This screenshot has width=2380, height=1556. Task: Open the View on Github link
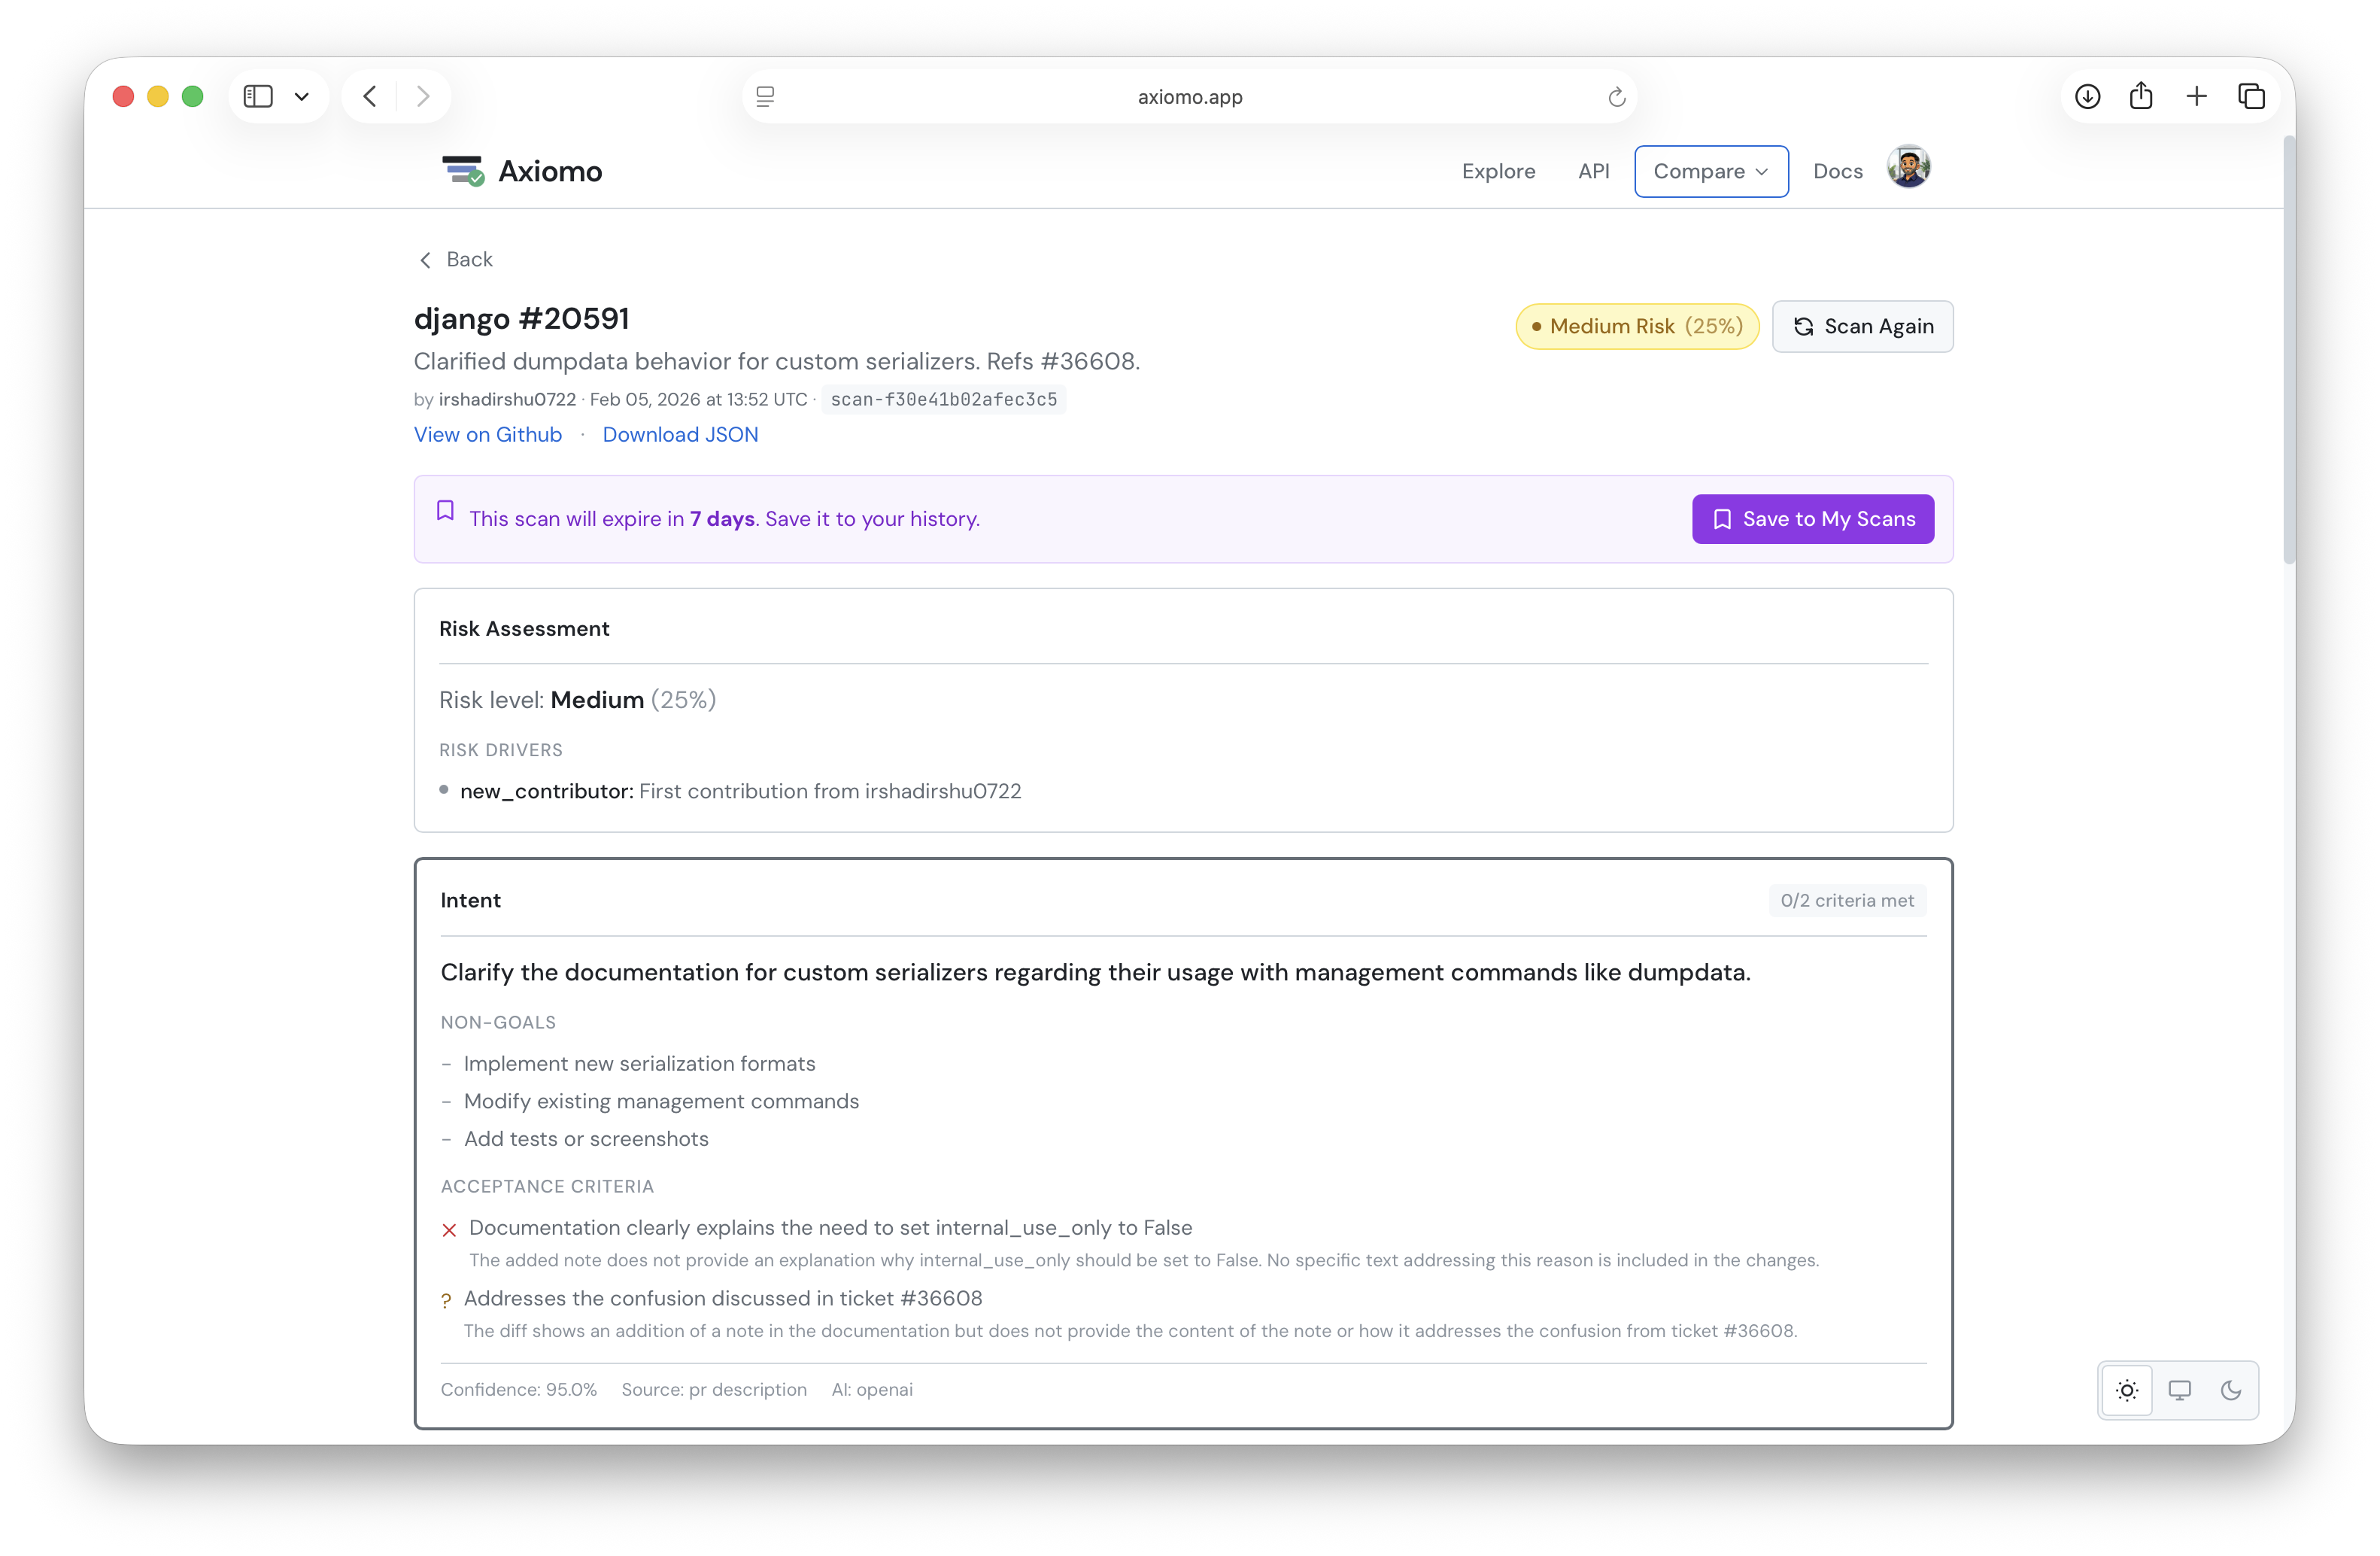point(488,434)
